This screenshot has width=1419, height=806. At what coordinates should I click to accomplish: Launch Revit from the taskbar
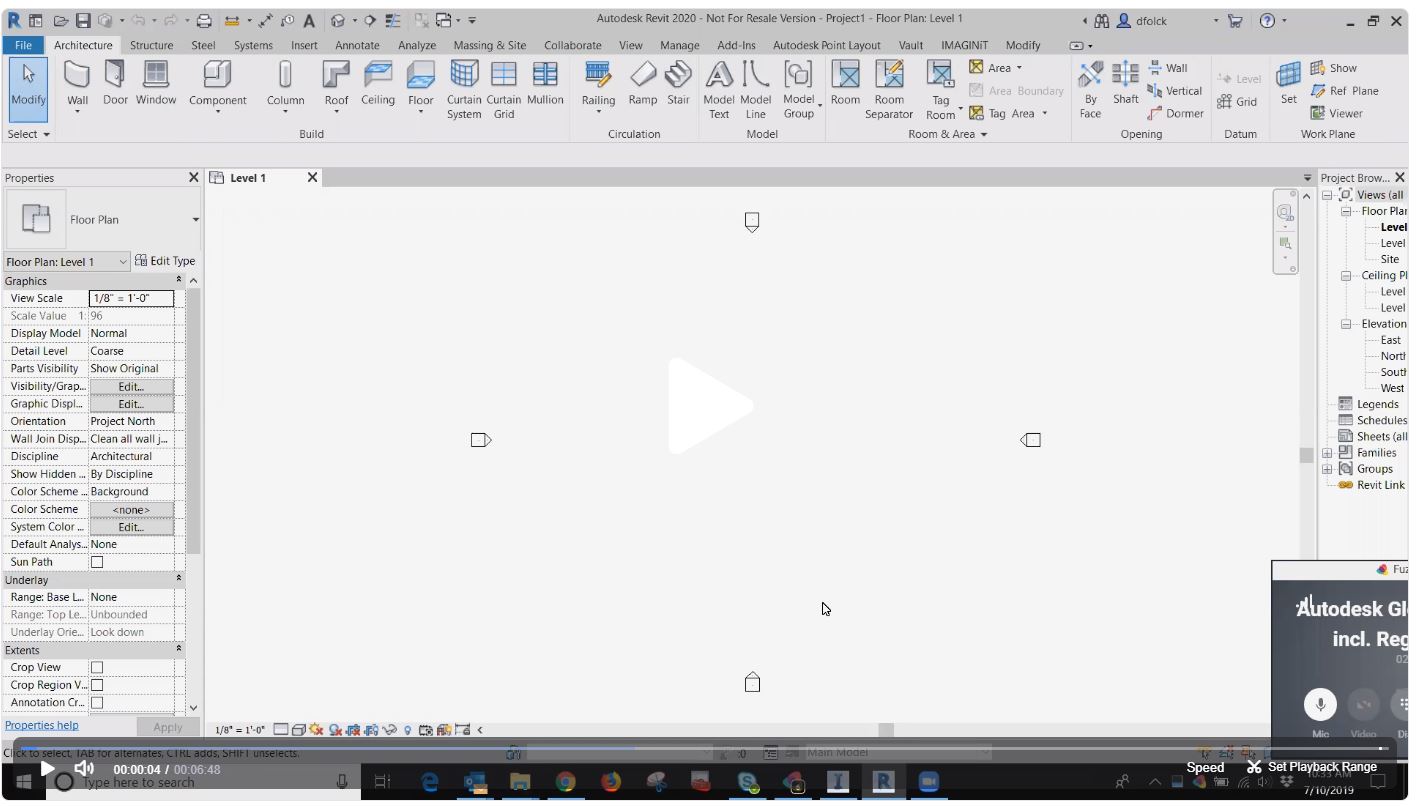(x=884, y=782)
